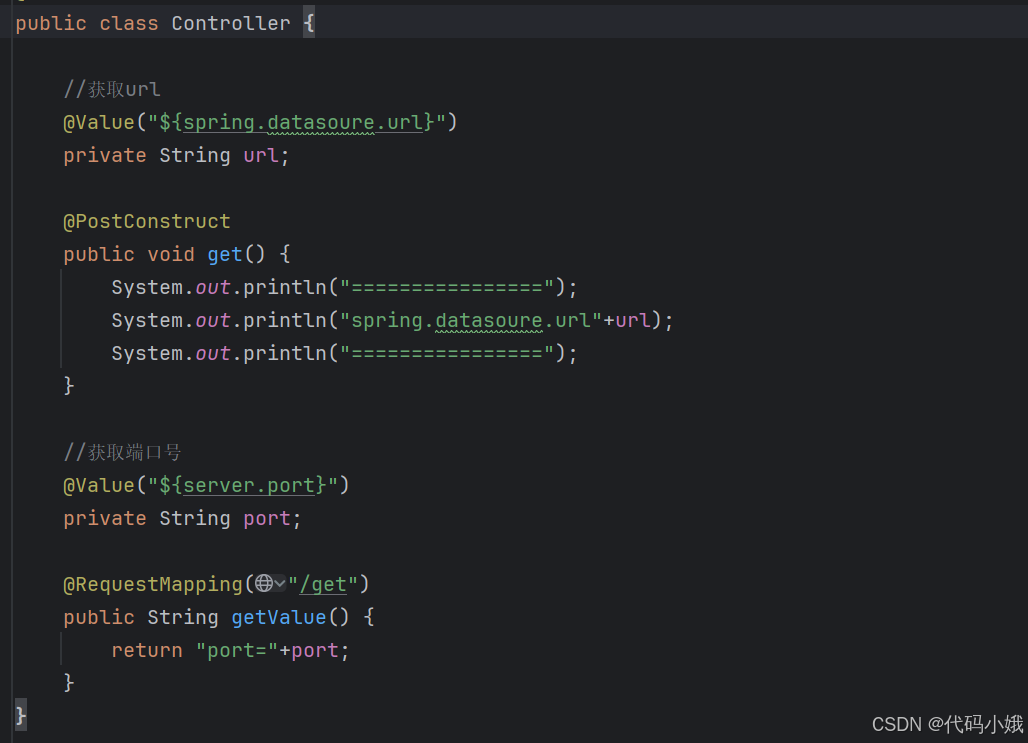The width and height of the screenshot is (1028, 743).
Task: Click the //获取url comment
Action: (x=111, y=89)
